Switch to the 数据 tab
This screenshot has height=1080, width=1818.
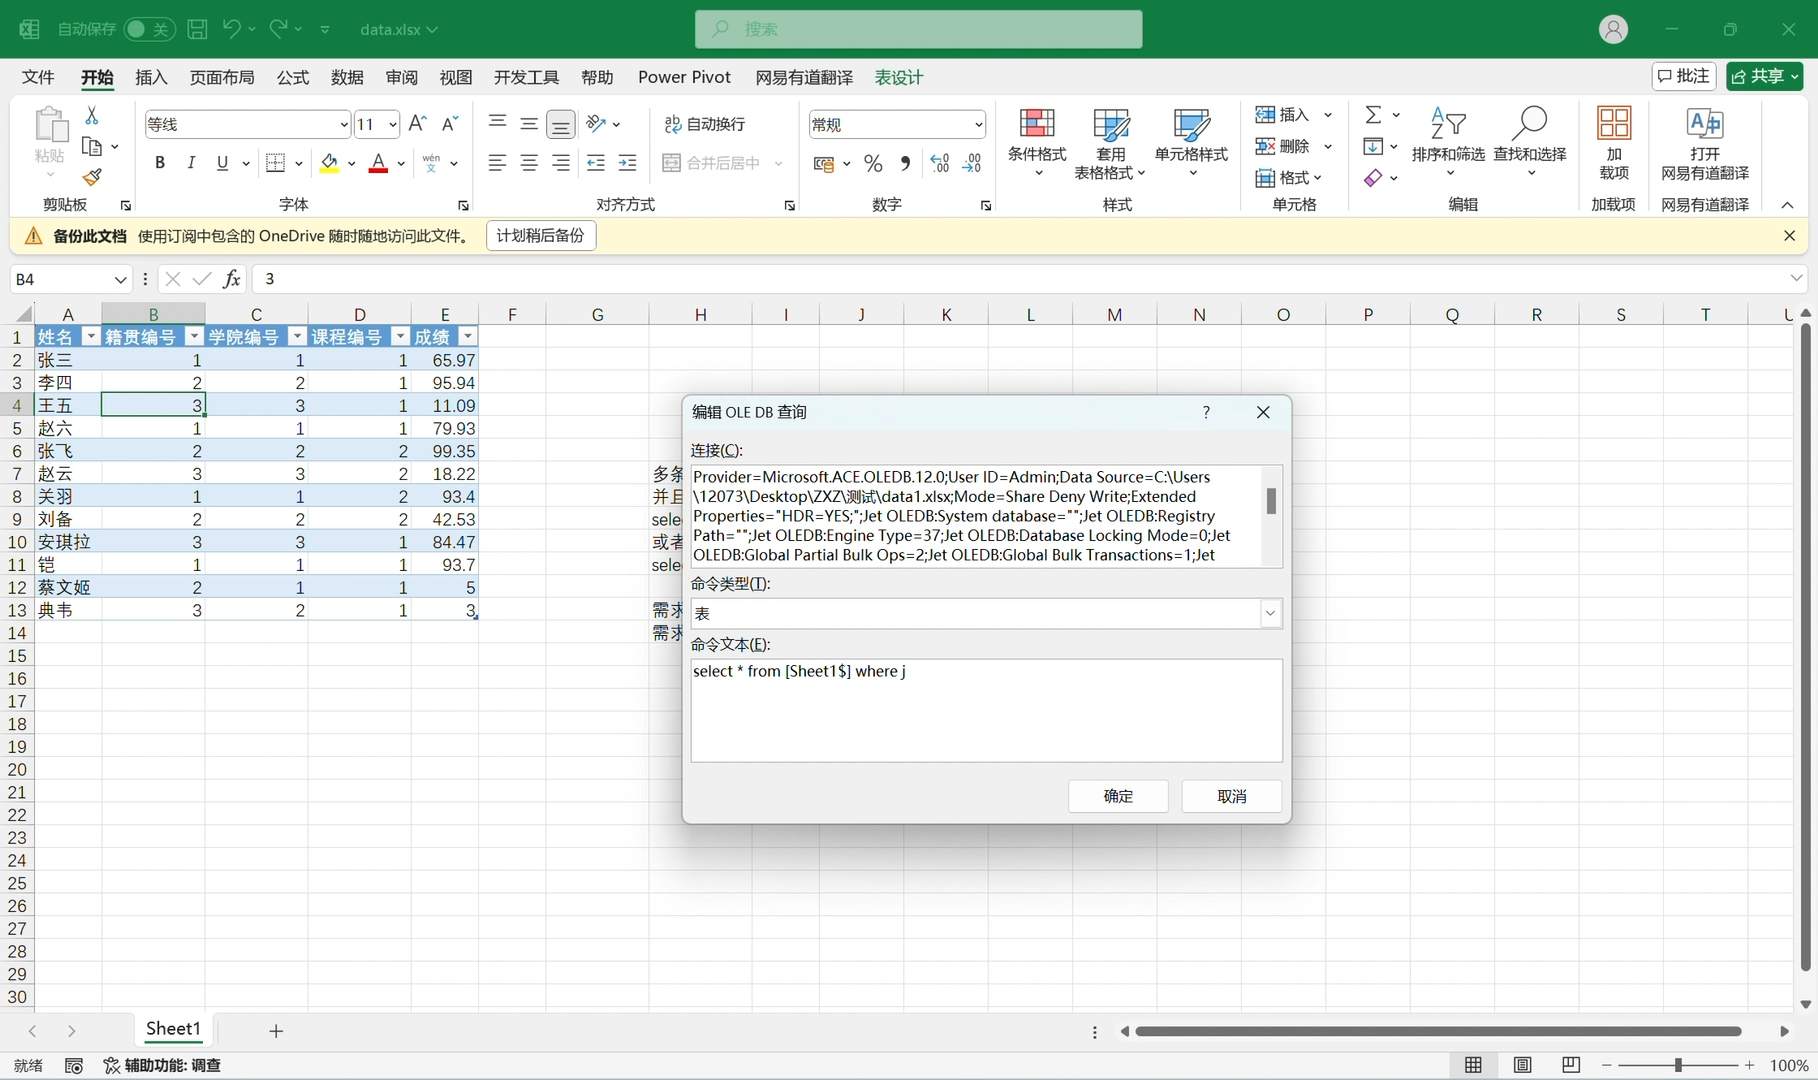point(347,77)
